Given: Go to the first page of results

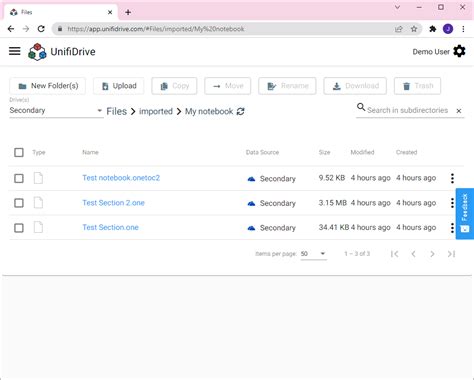Looking at the screenshot, I should (x=395, y=254).
